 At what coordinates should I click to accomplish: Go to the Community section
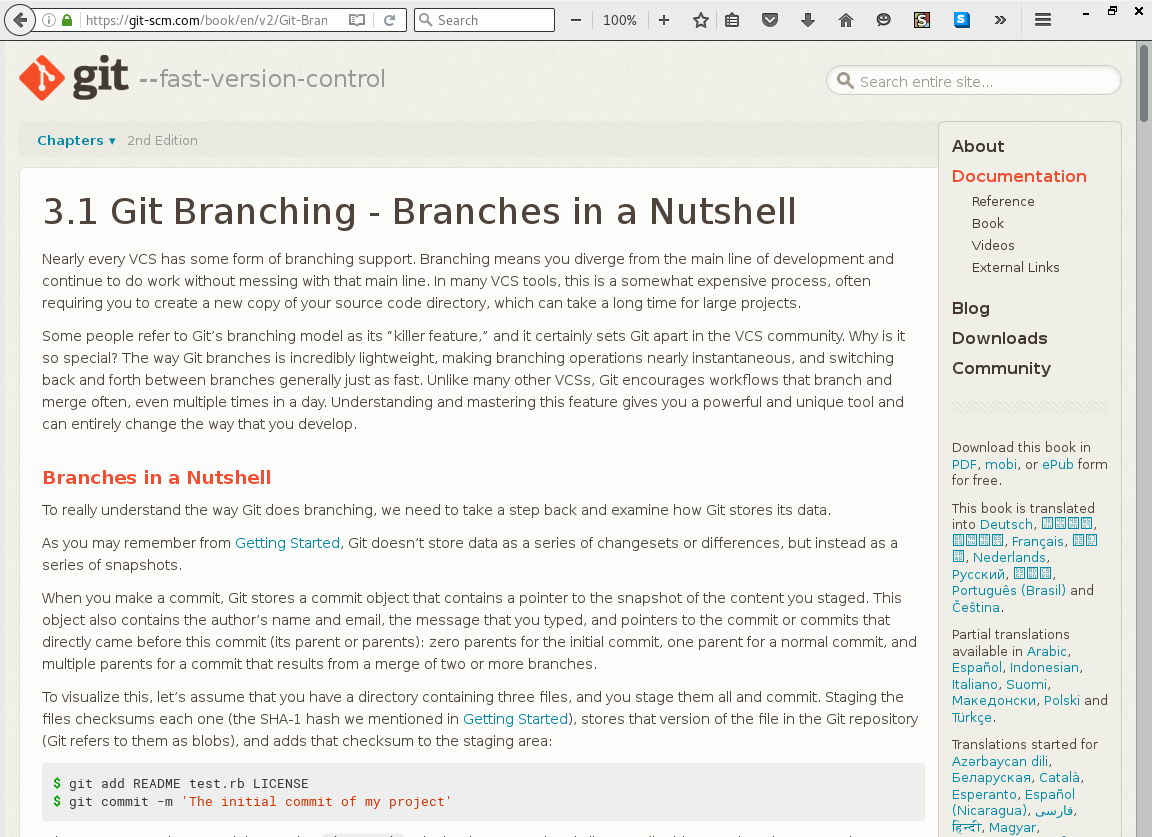[1001, 368]
